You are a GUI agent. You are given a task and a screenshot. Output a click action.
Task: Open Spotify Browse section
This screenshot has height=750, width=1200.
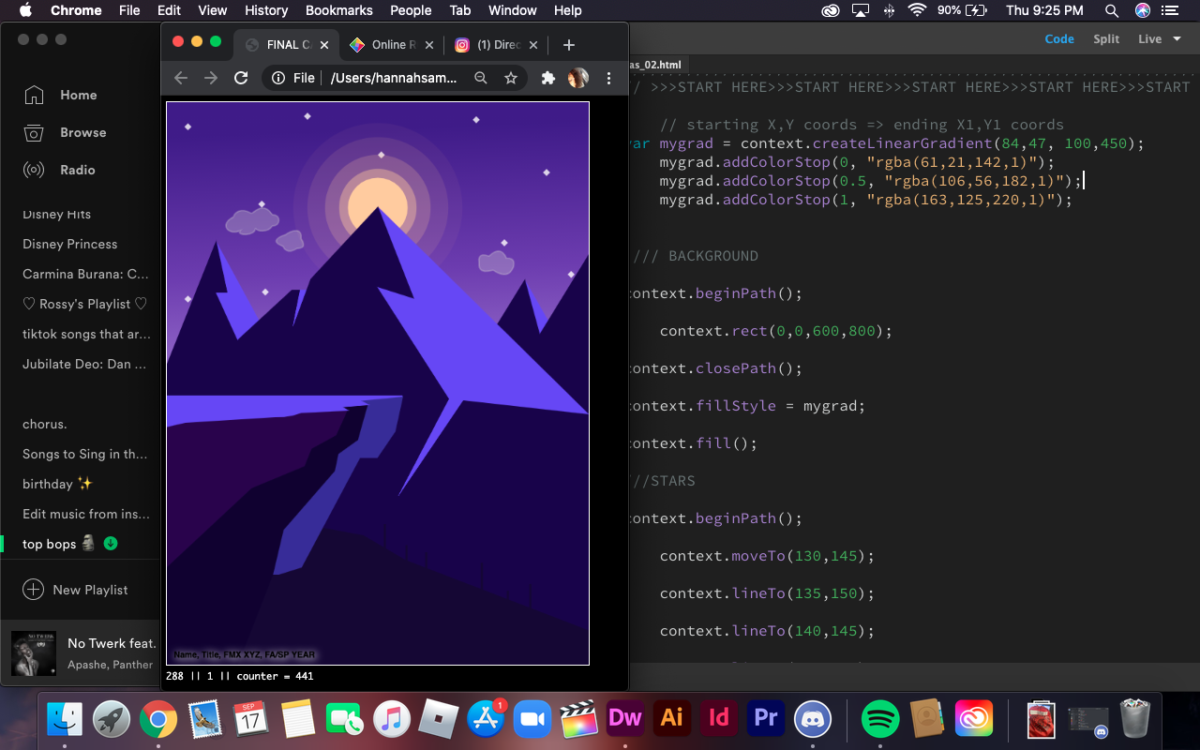[82, 132]
